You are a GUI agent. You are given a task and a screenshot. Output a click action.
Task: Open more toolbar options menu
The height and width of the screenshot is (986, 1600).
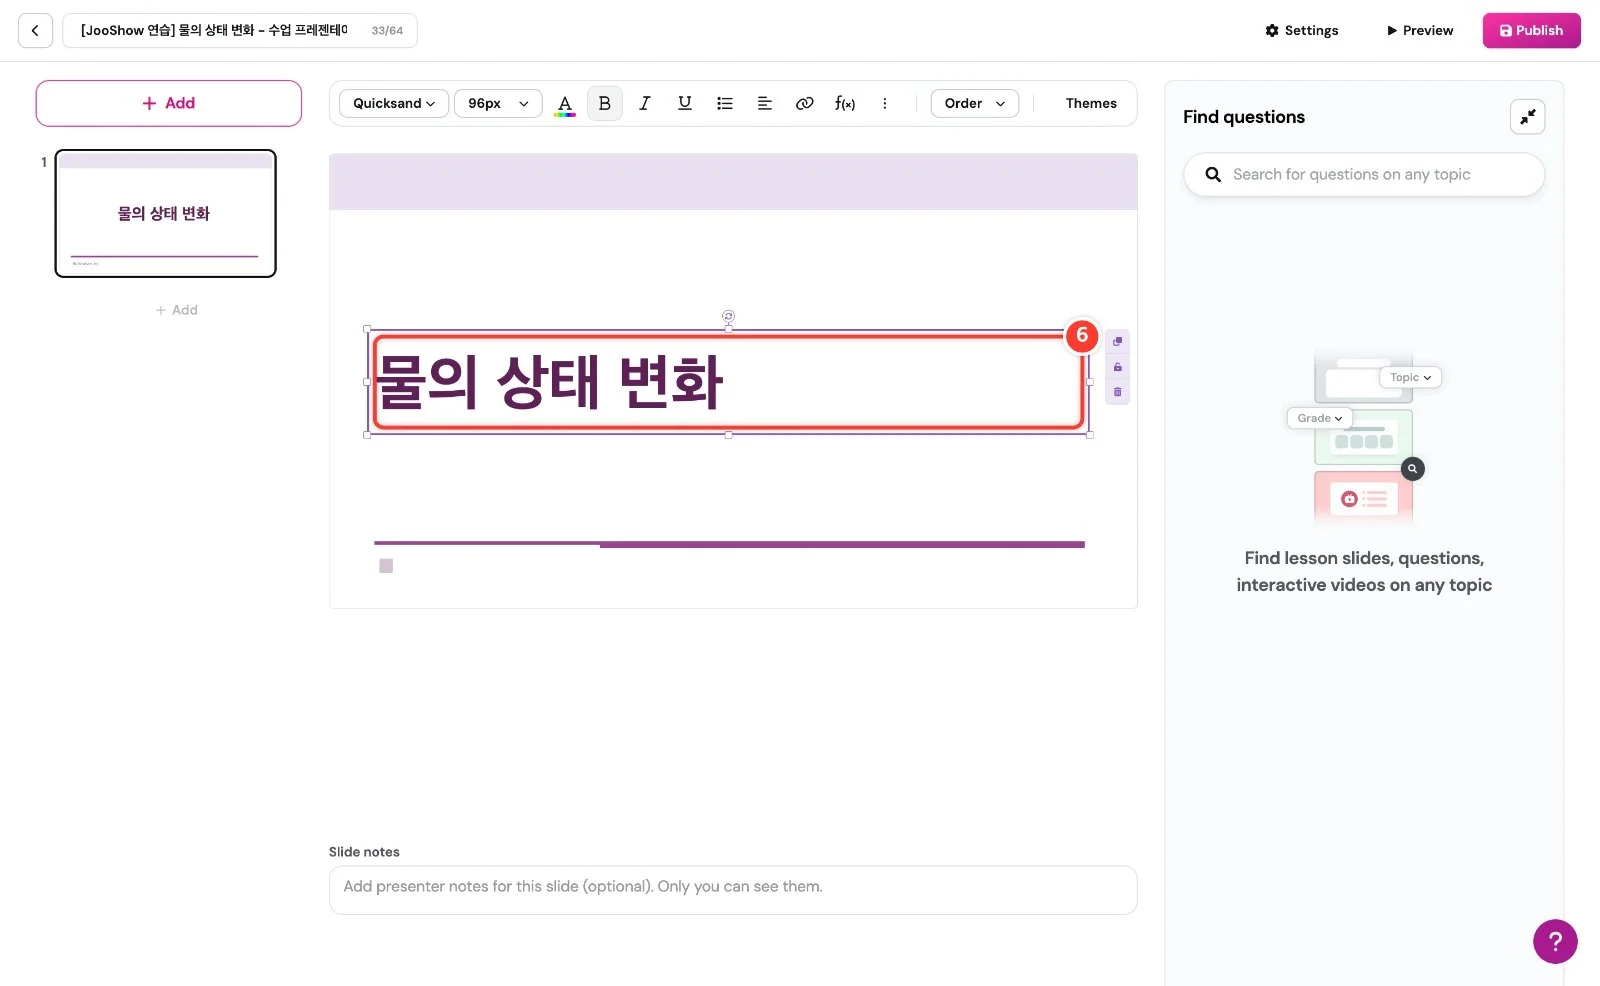point(885,104)
